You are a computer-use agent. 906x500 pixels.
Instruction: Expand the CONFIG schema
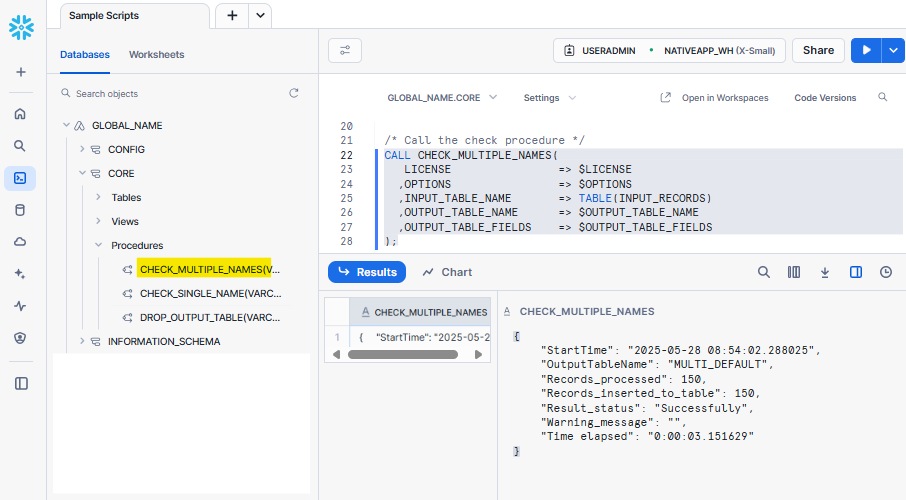(x=82, y=149)
